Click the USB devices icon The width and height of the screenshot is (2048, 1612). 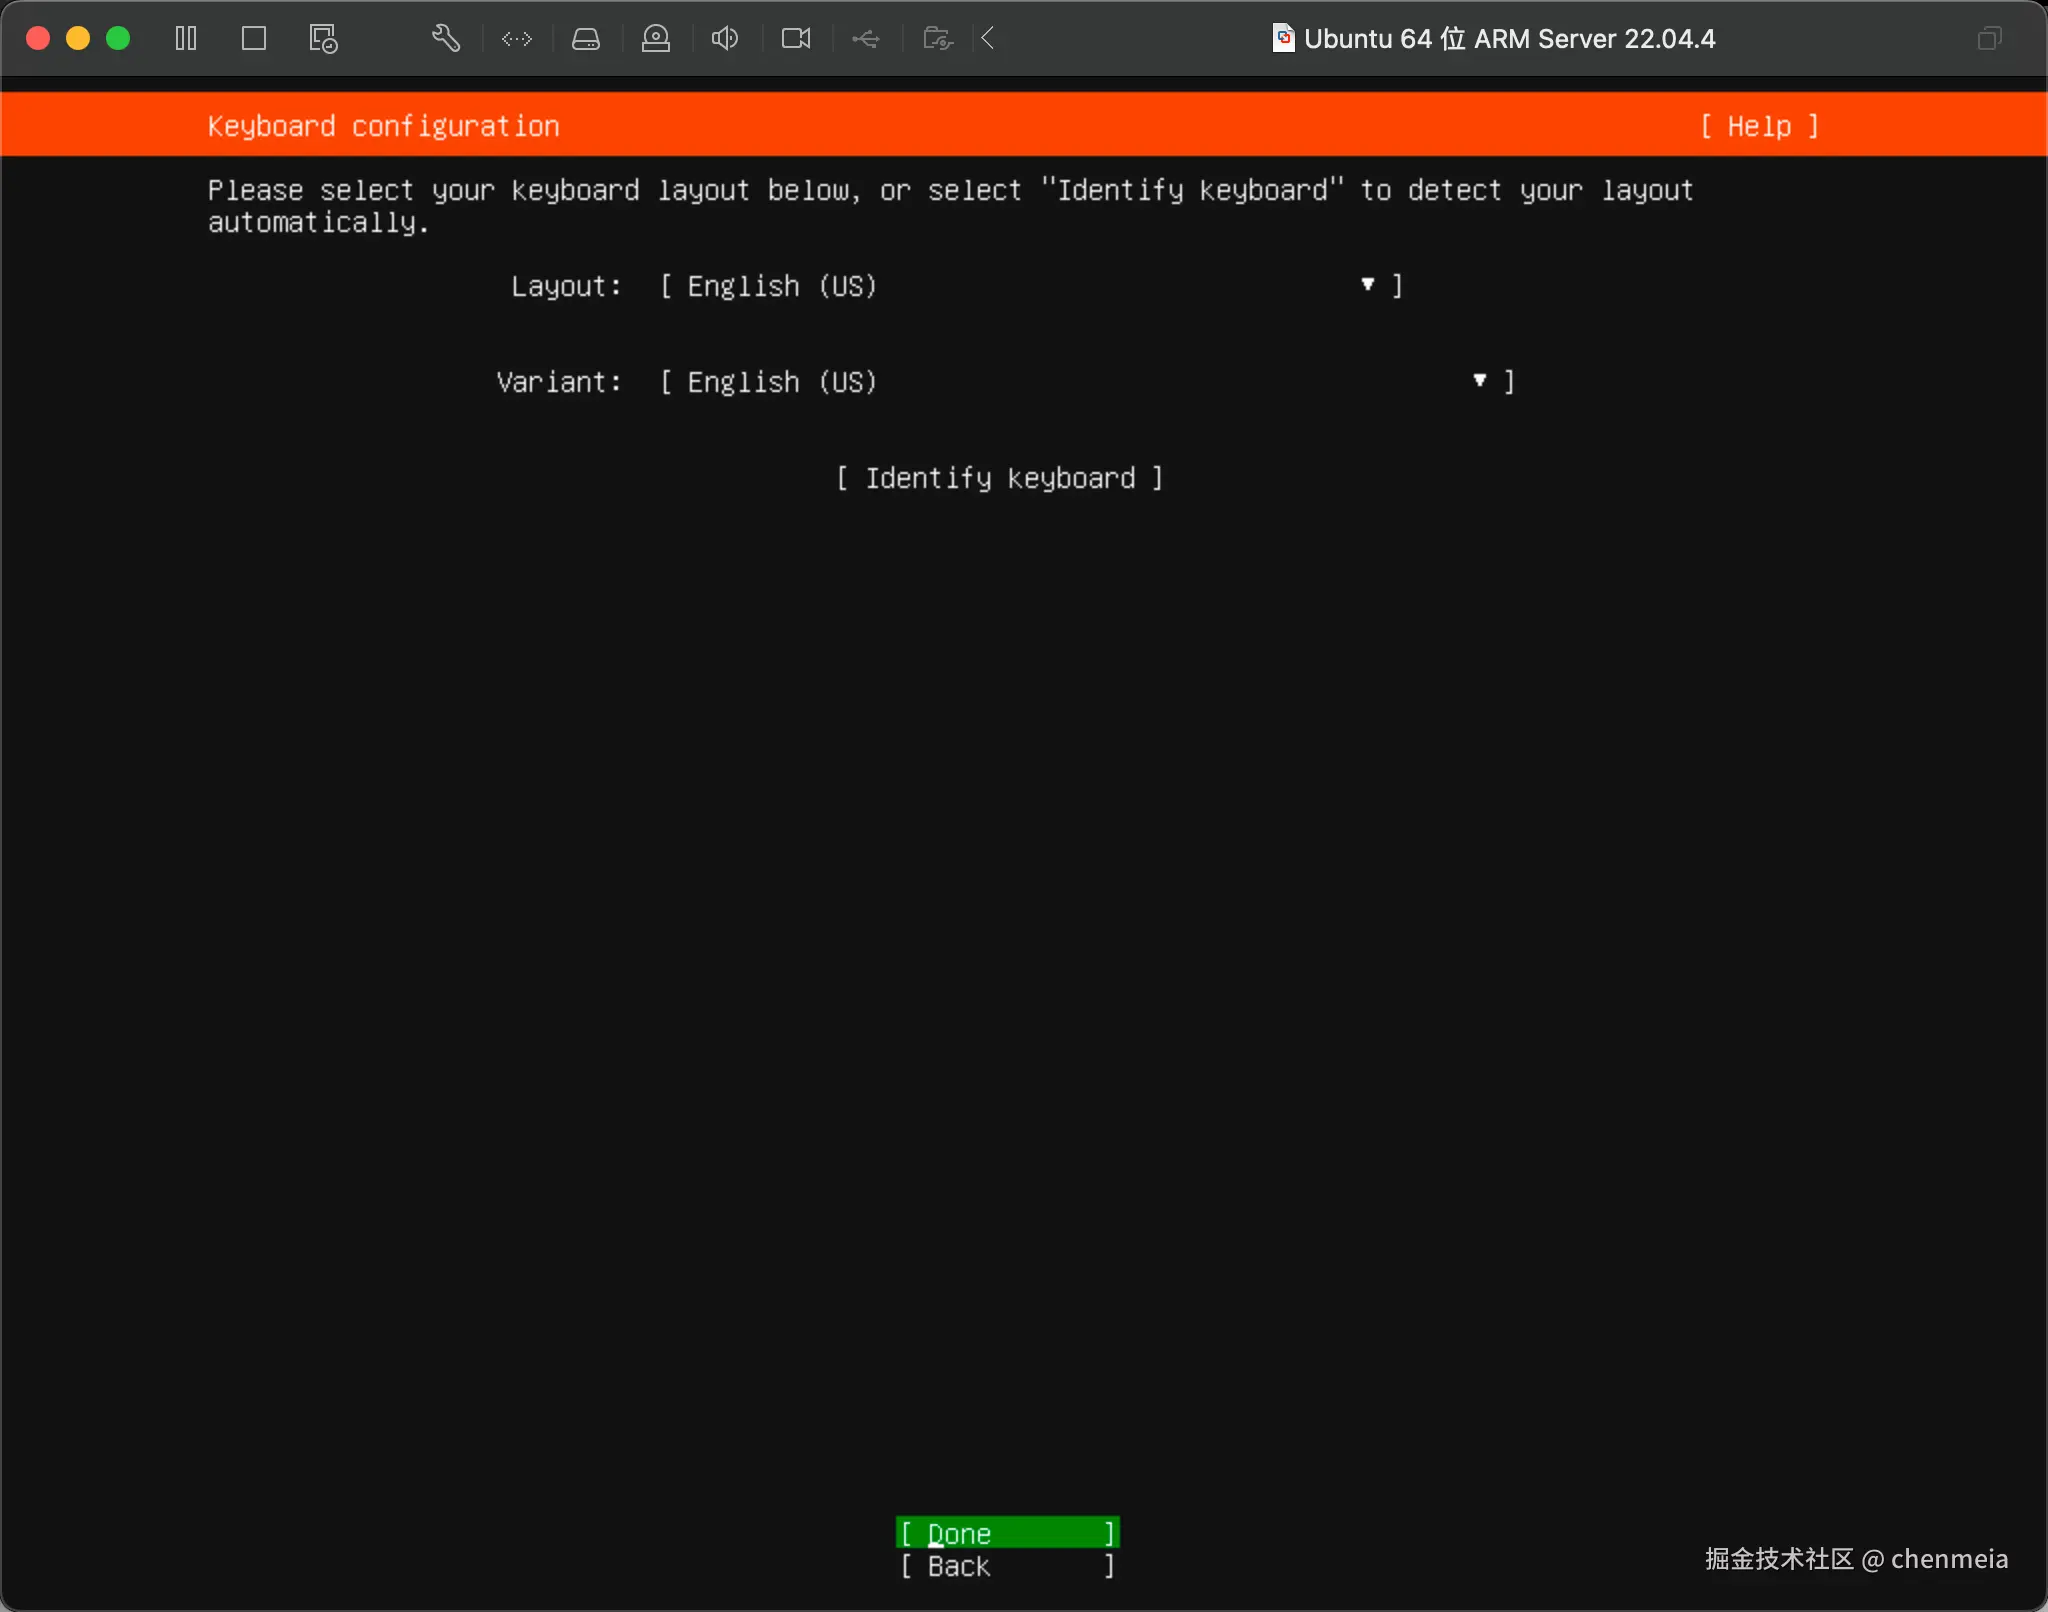[x=866, y=39]
